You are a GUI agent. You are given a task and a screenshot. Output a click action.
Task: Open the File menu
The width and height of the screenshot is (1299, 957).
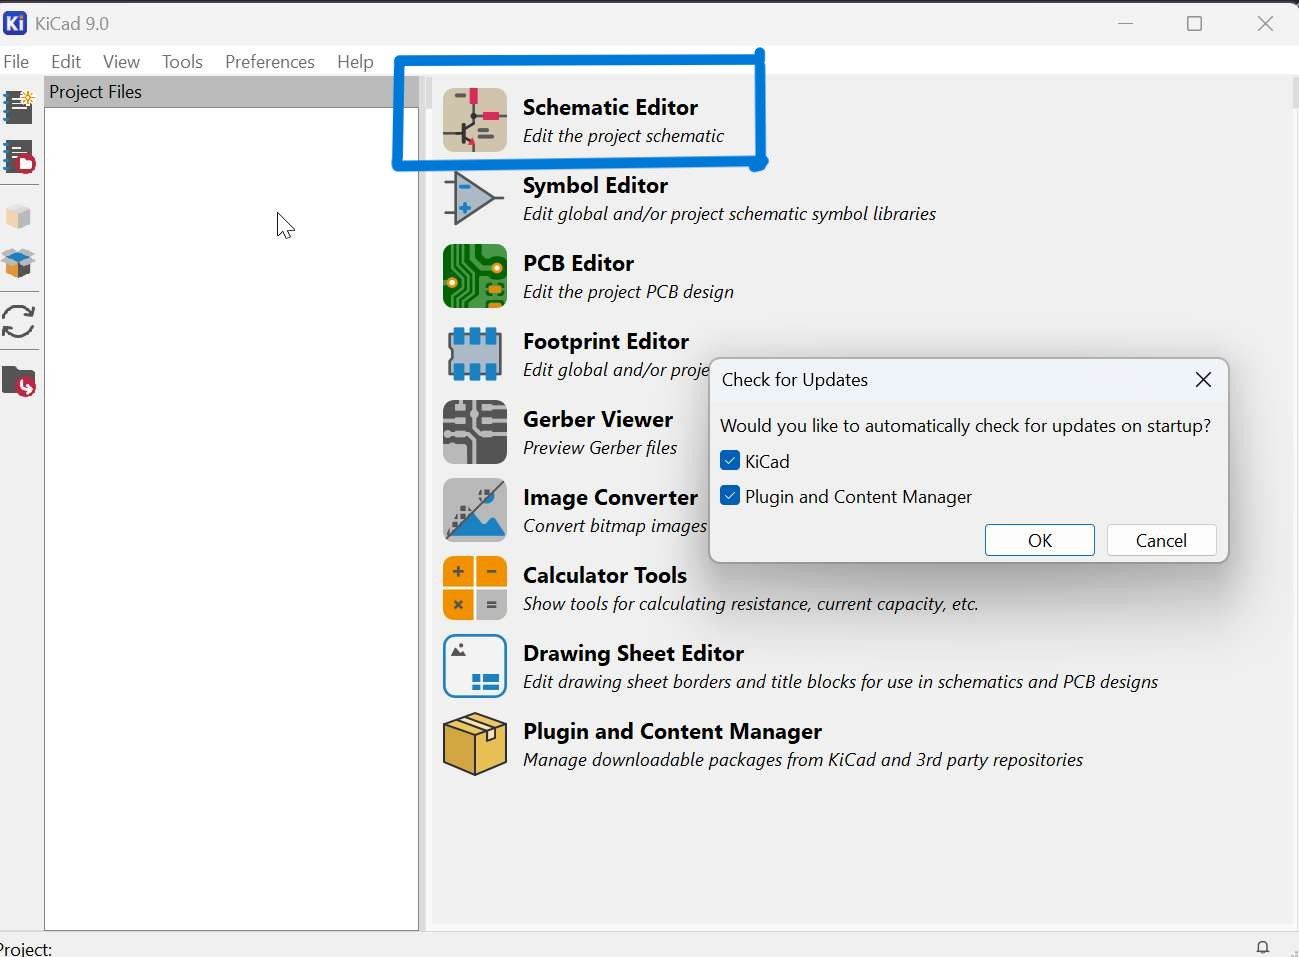tap(16, 62)
